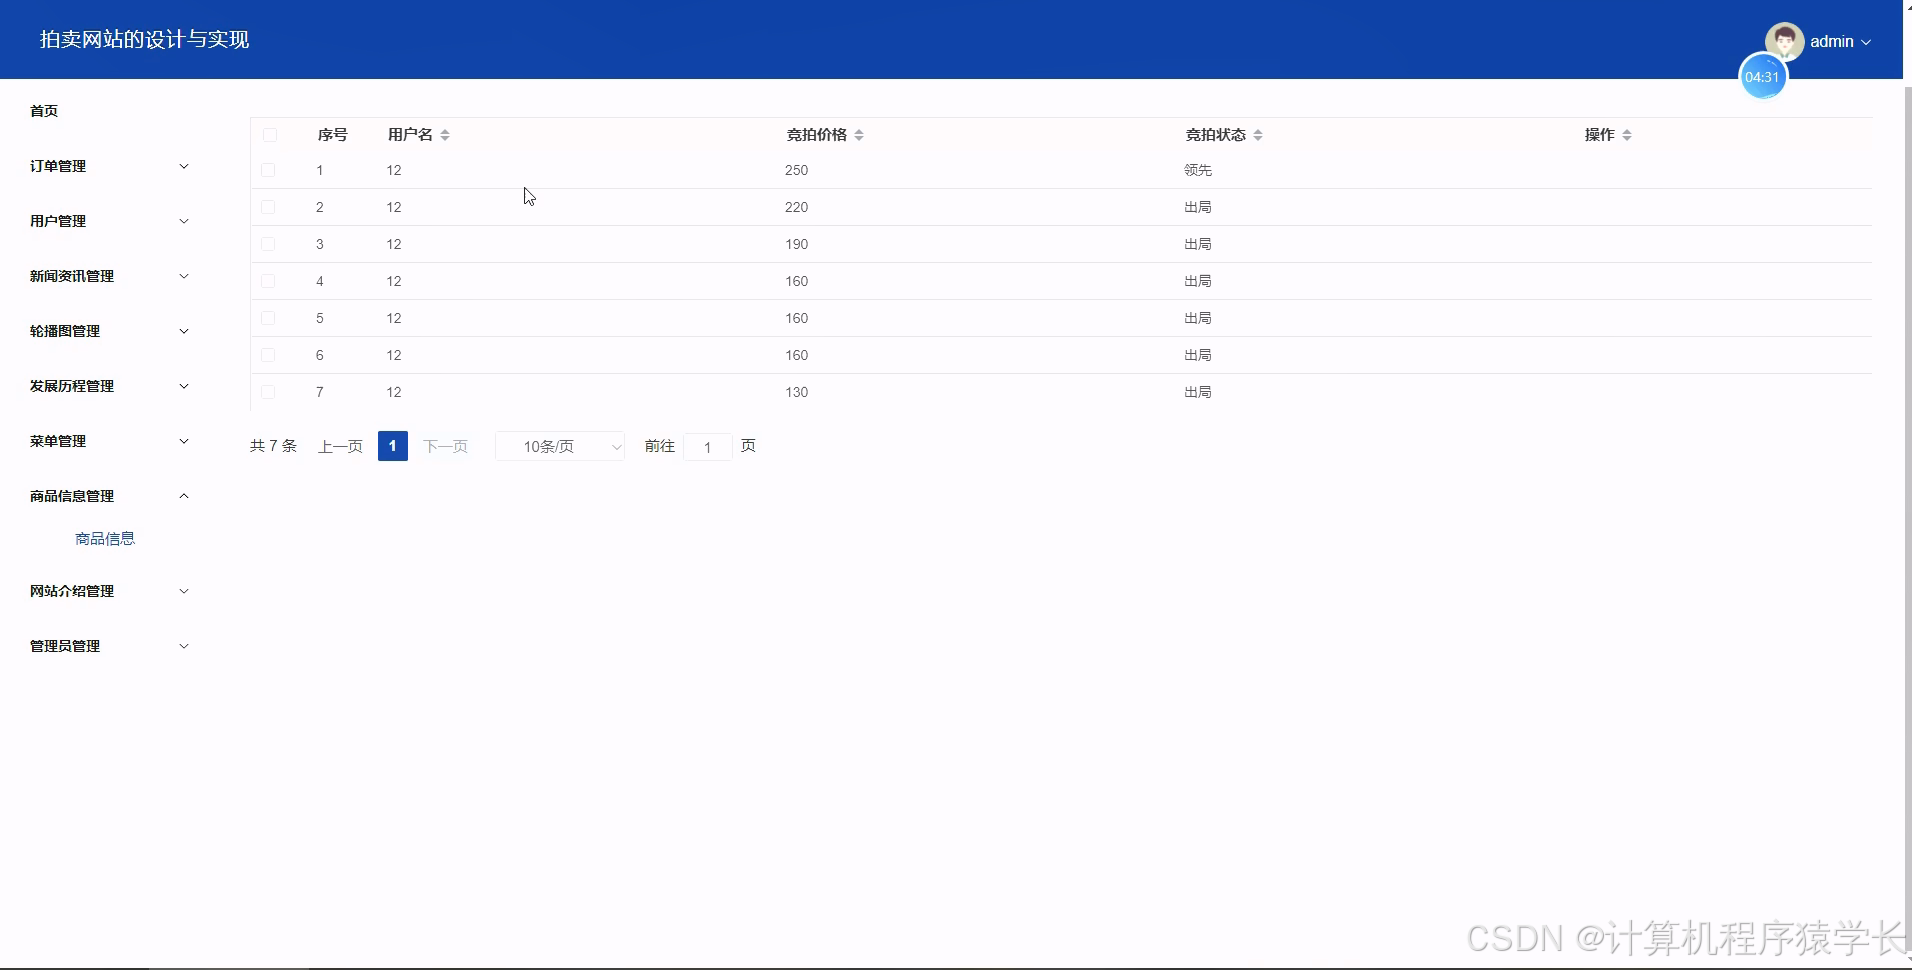Click the 04:31 timer badge
The height and width of the screenshot is (970, 1912).
[1763, 76]
